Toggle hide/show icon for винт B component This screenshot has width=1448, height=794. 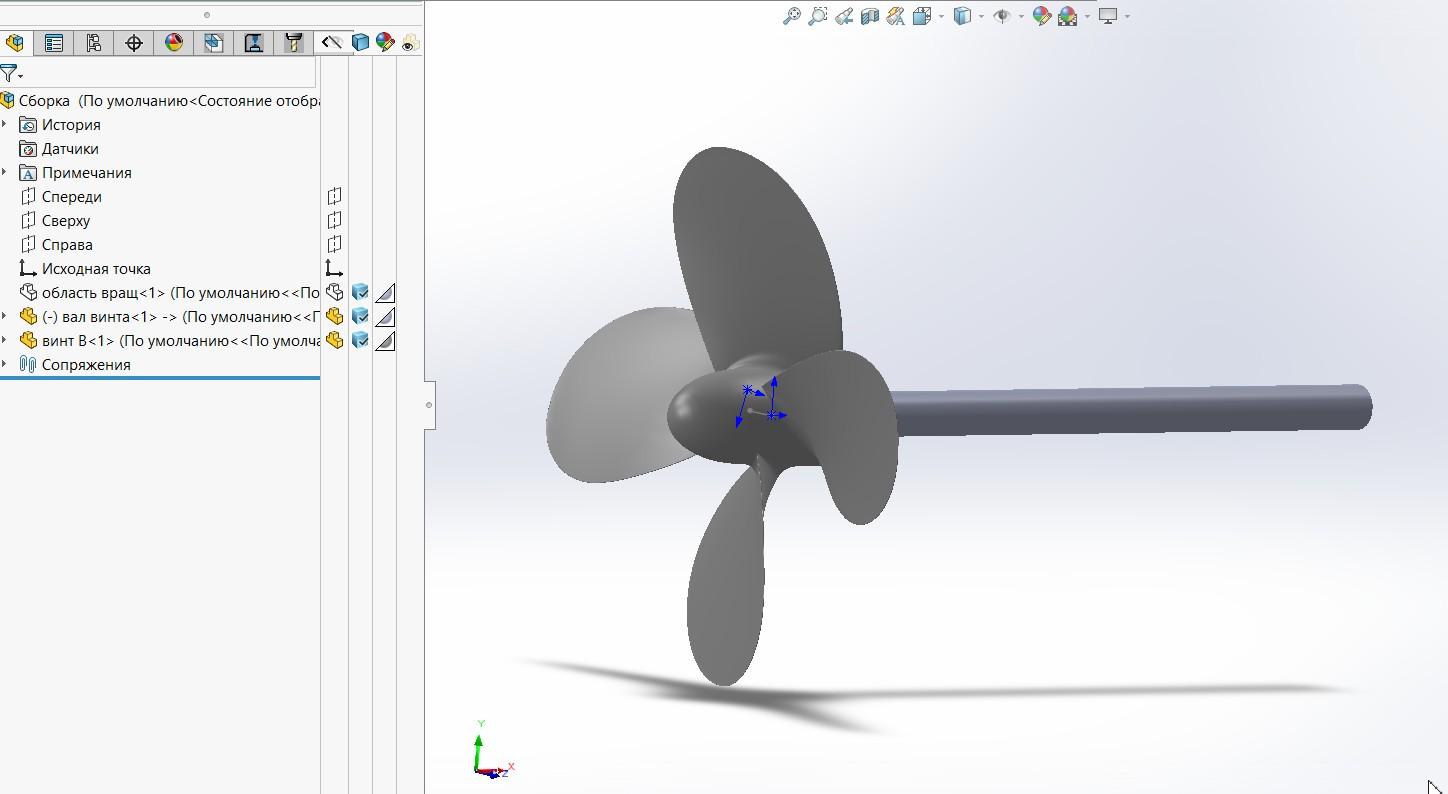[x=334, y=340]
